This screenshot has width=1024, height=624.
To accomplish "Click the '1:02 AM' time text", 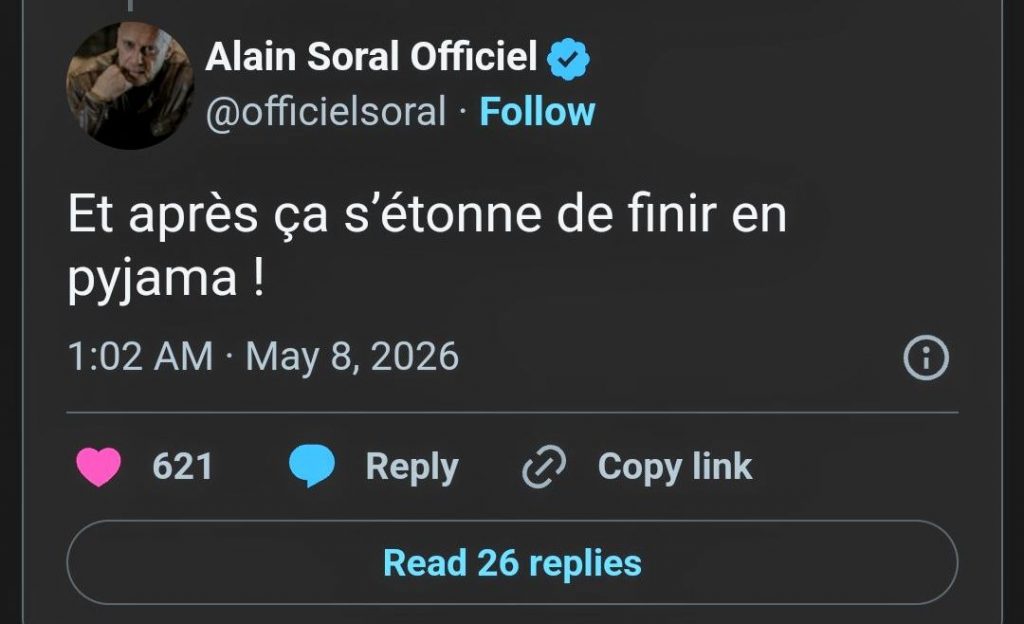I will pos(140,357).
